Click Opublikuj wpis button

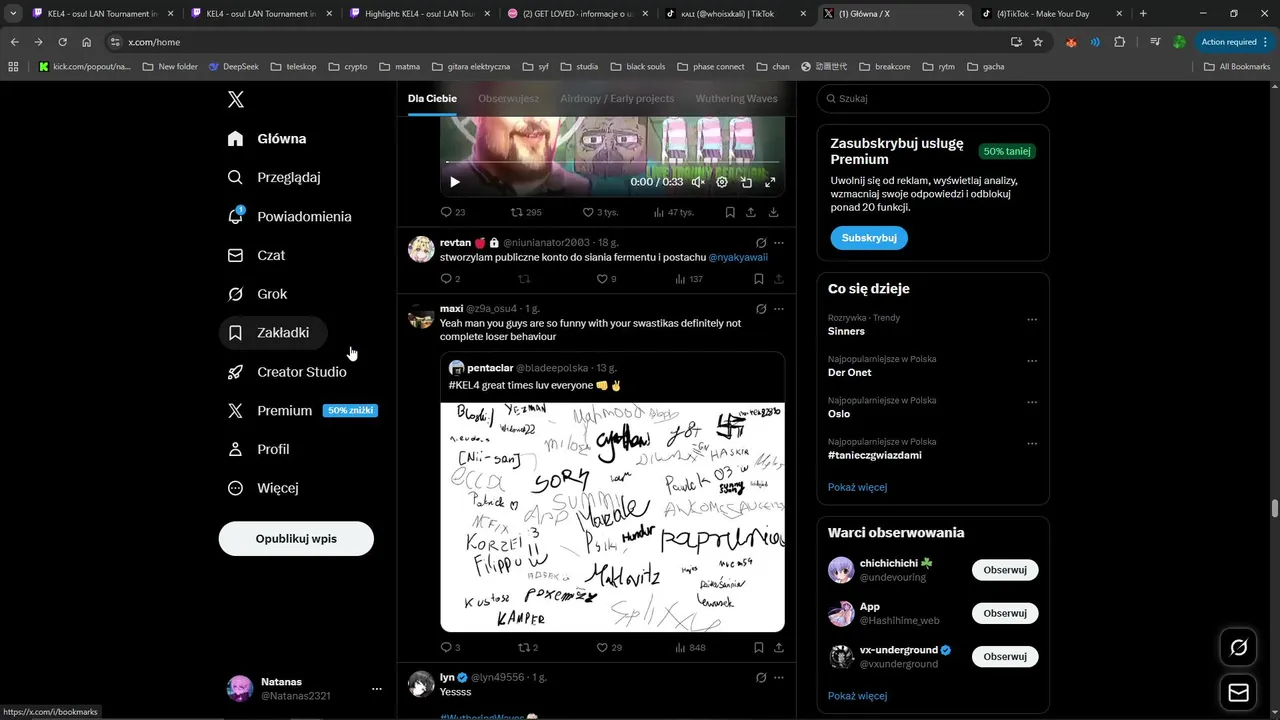pos(296,538)
